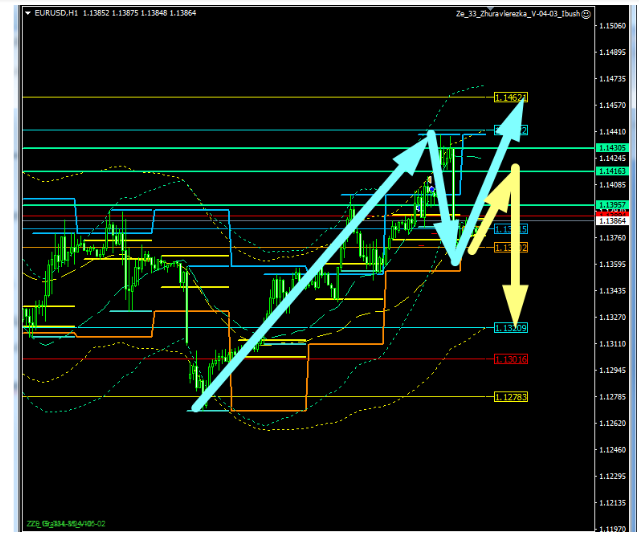Click the 1.12295 price scale value
The height and width of the screenshot is (534, 639).
(613, 476)
